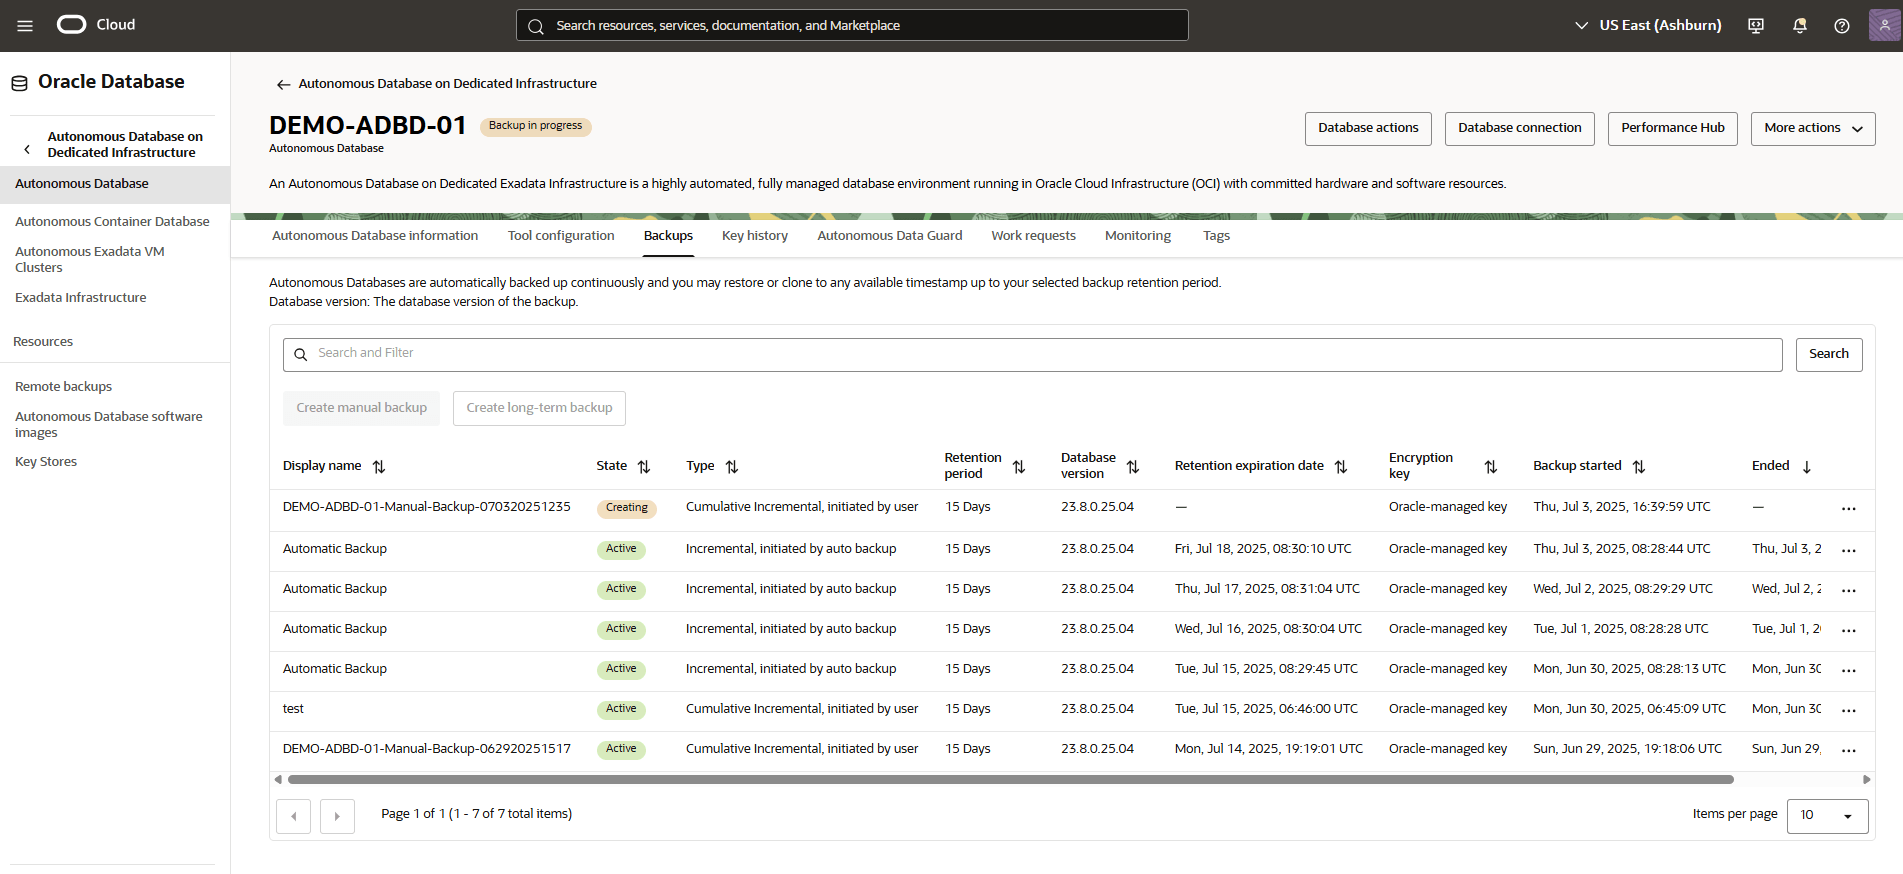Click the Backup in progress status badge

(535, 126)
